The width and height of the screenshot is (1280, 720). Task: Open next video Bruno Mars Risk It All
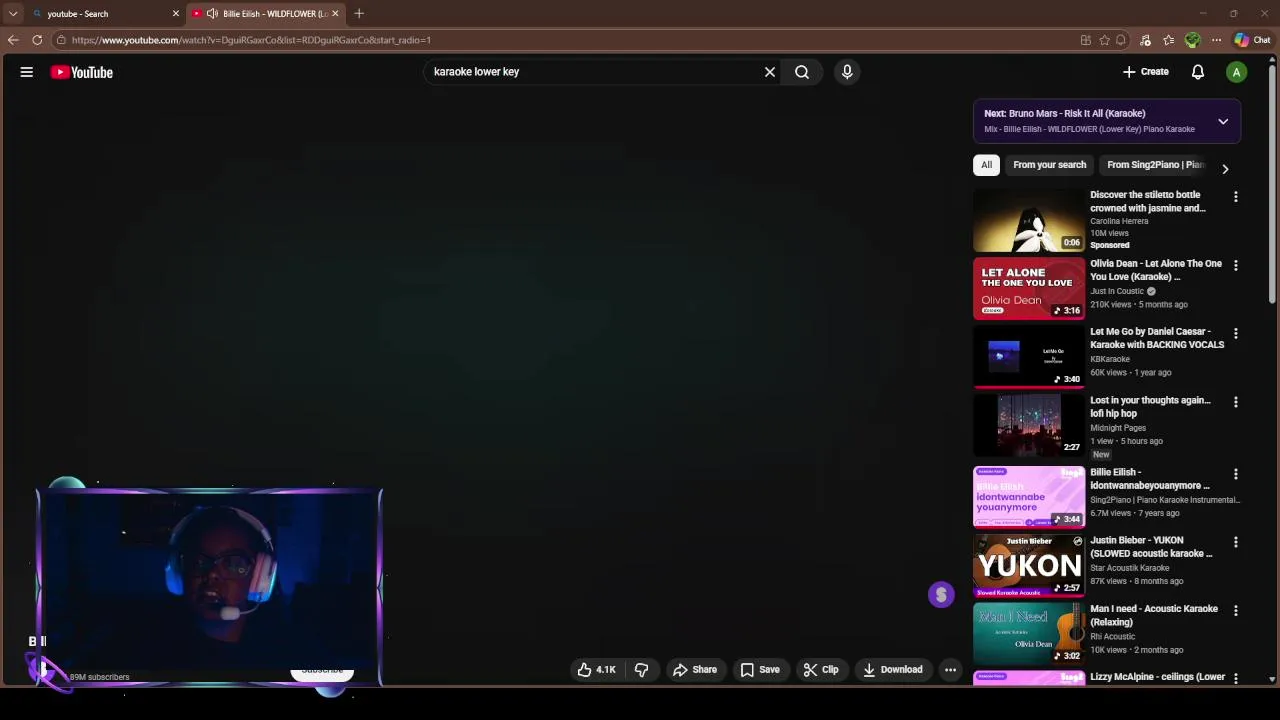(x=1065, y=114)
